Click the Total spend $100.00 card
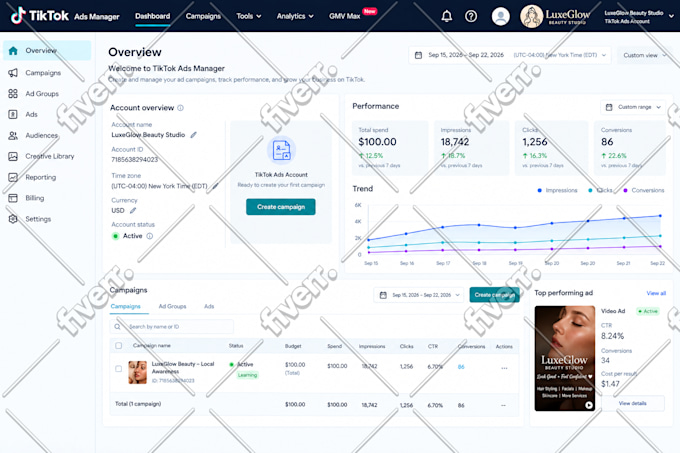Screen dimensions: 680x453 point(390,148)
